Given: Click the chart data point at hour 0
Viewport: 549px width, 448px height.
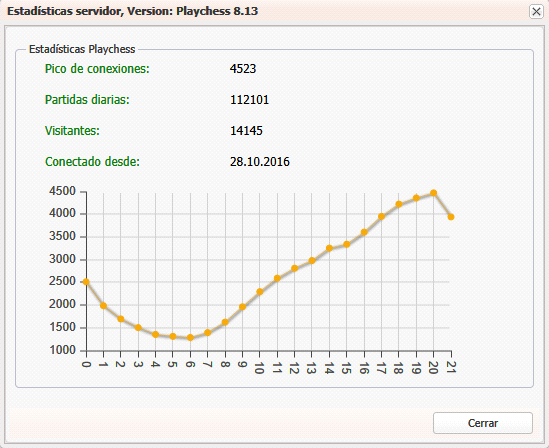Looking at the screenshot, I should [x=86, y=282].
